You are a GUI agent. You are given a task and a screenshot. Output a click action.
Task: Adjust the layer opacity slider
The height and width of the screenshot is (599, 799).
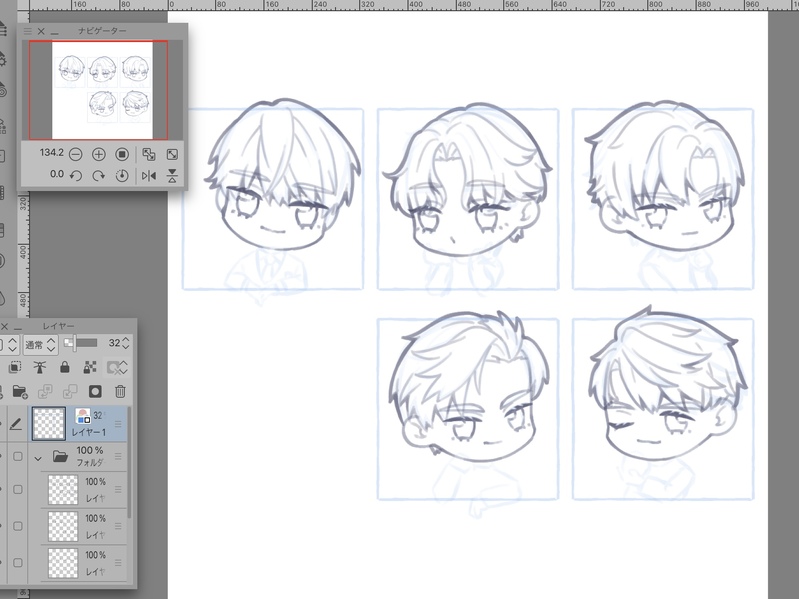[x=81, y=343]
